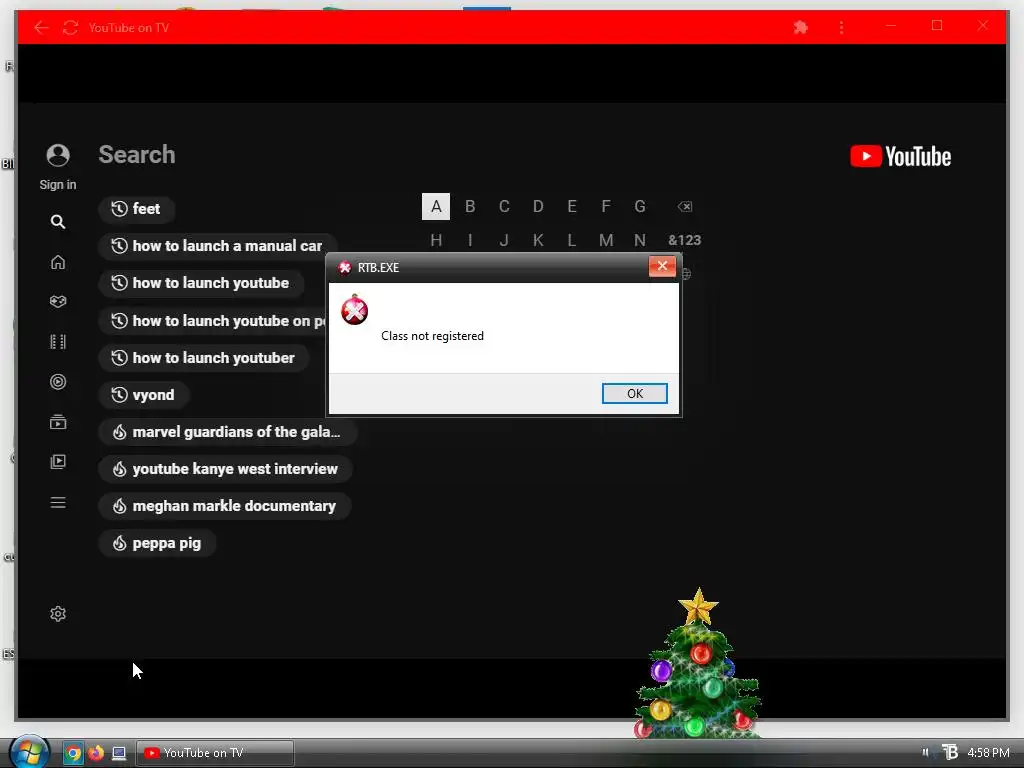Open the Gaming controller icon in sidebar

tap(58, 302)
